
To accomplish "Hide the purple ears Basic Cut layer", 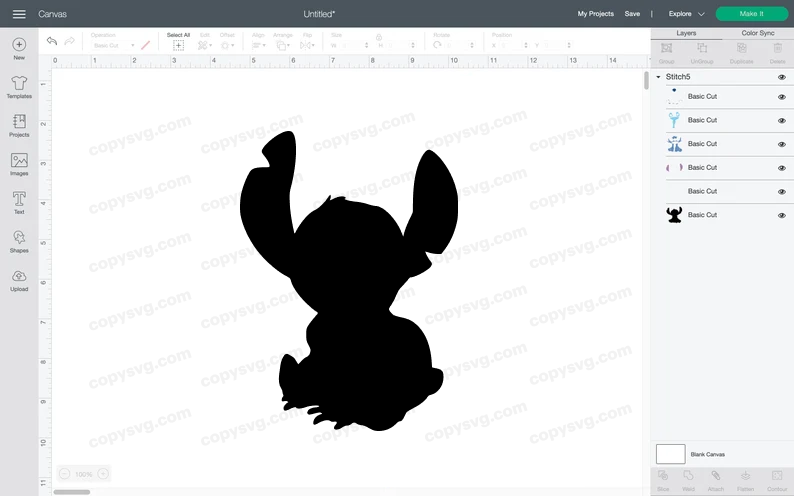I will click(782, 168).
